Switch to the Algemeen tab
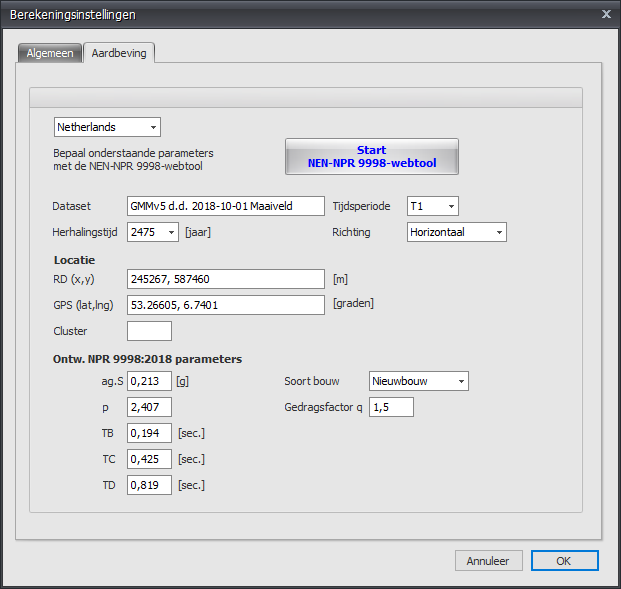The image size is (621, 589). pyautogui.click(x=50, y=53)
